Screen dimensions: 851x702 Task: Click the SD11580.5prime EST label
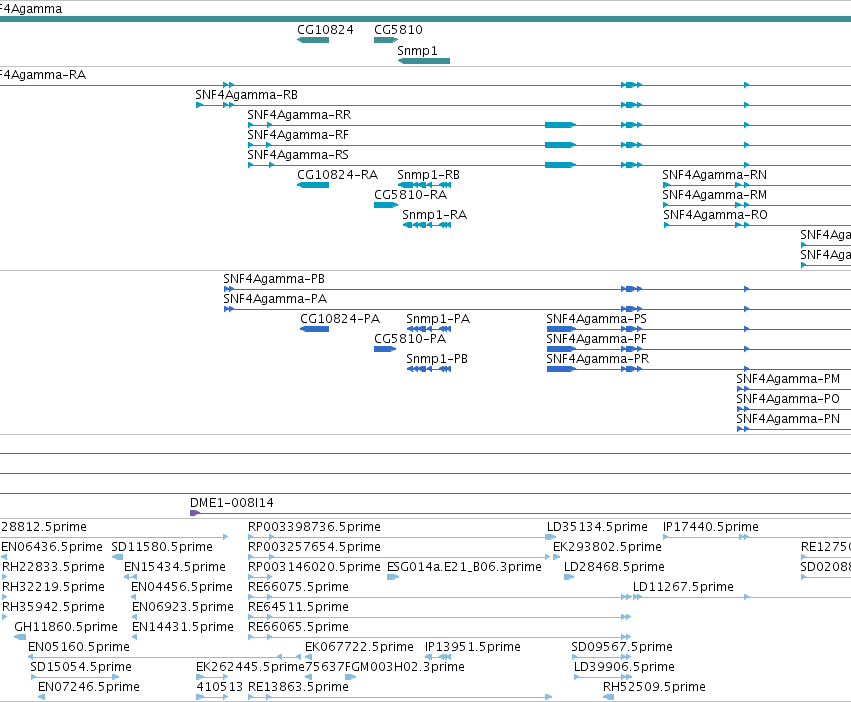point(162,547)
